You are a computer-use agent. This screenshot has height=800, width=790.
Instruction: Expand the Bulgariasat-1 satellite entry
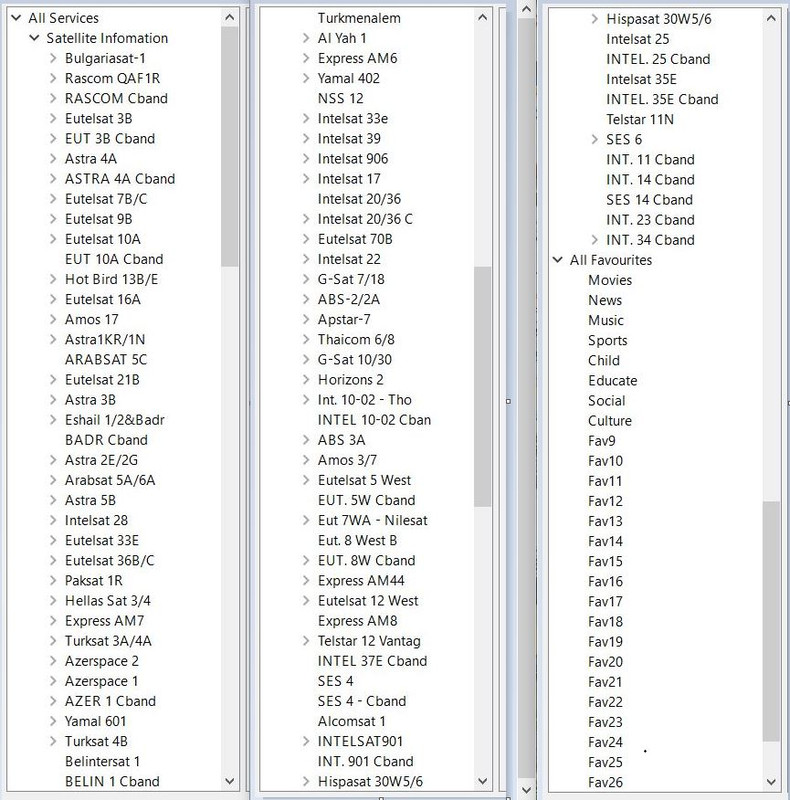pyautogui.click(x=53, y=58)
